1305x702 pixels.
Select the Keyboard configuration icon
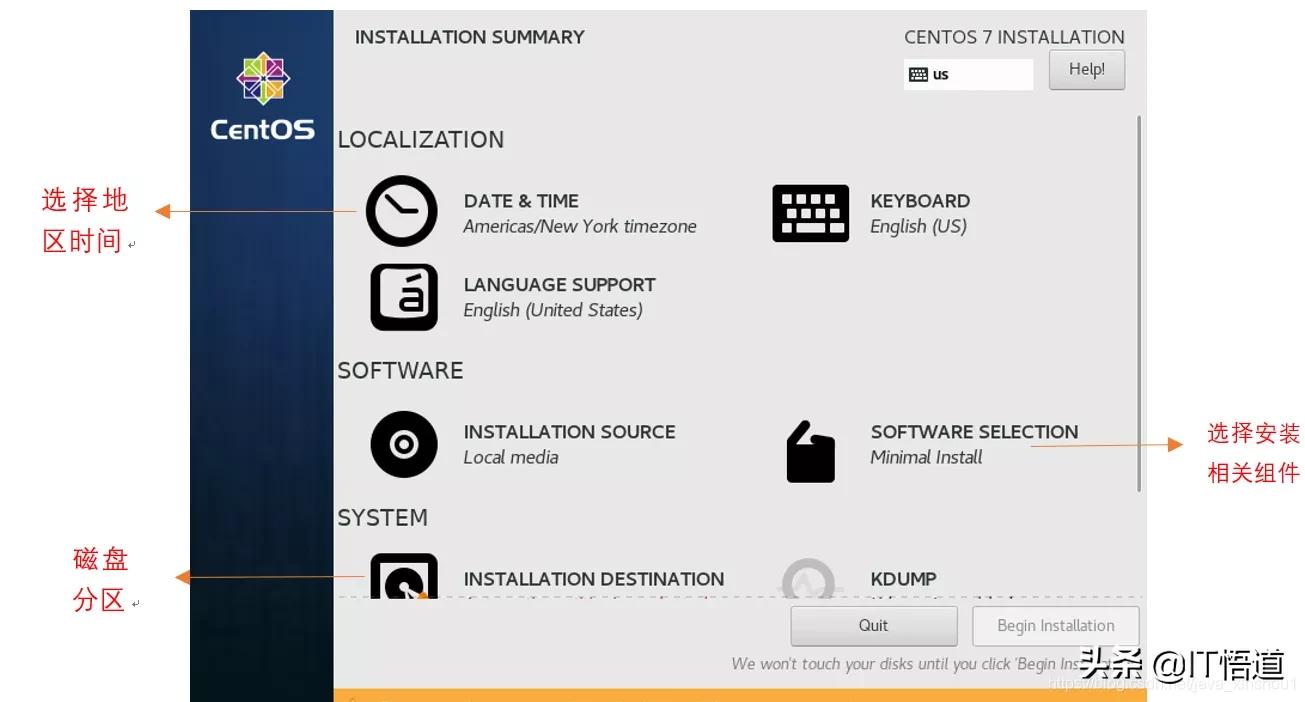810,211
